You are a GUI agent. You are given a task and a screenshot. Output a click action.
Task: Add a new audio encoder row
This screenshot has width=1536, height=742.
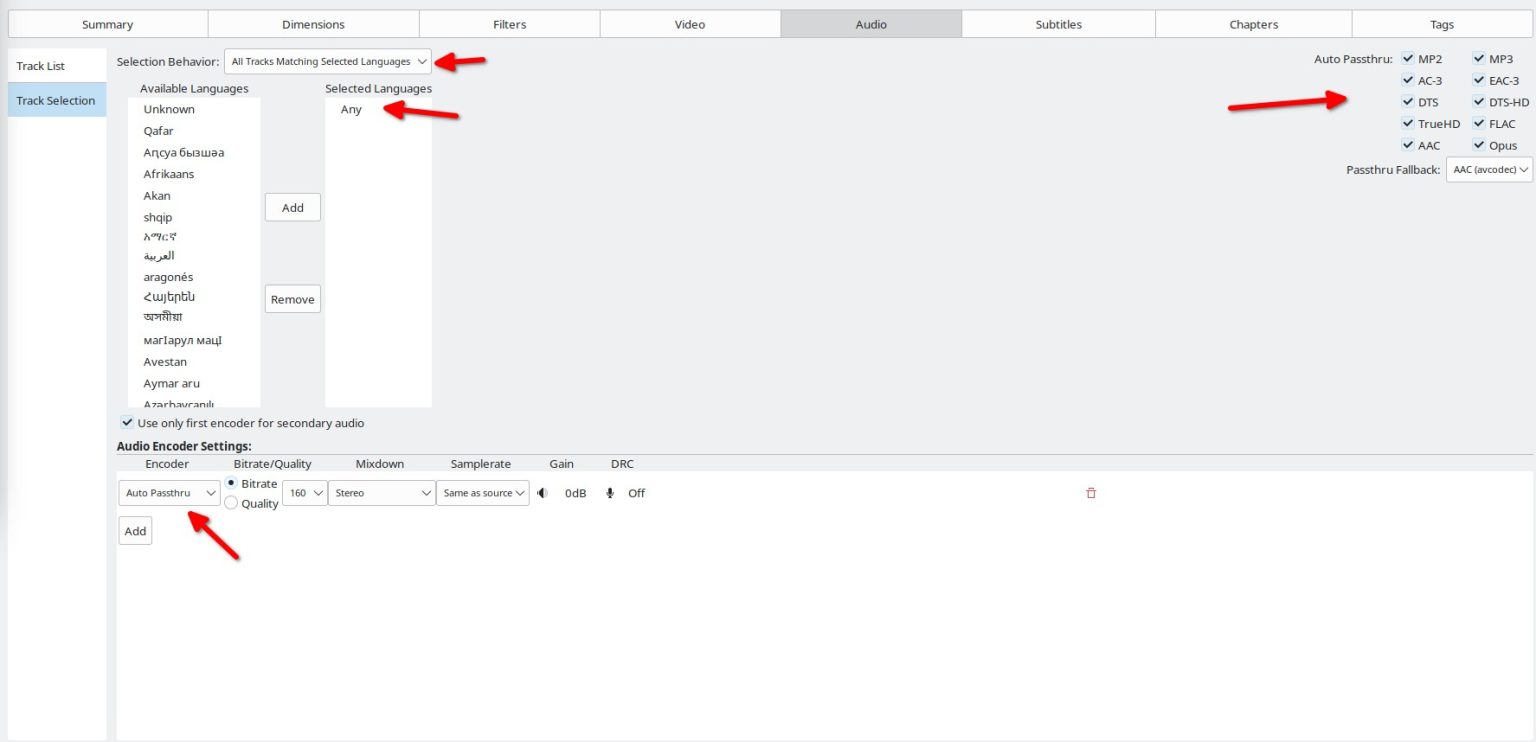click(x=135, y=531)
